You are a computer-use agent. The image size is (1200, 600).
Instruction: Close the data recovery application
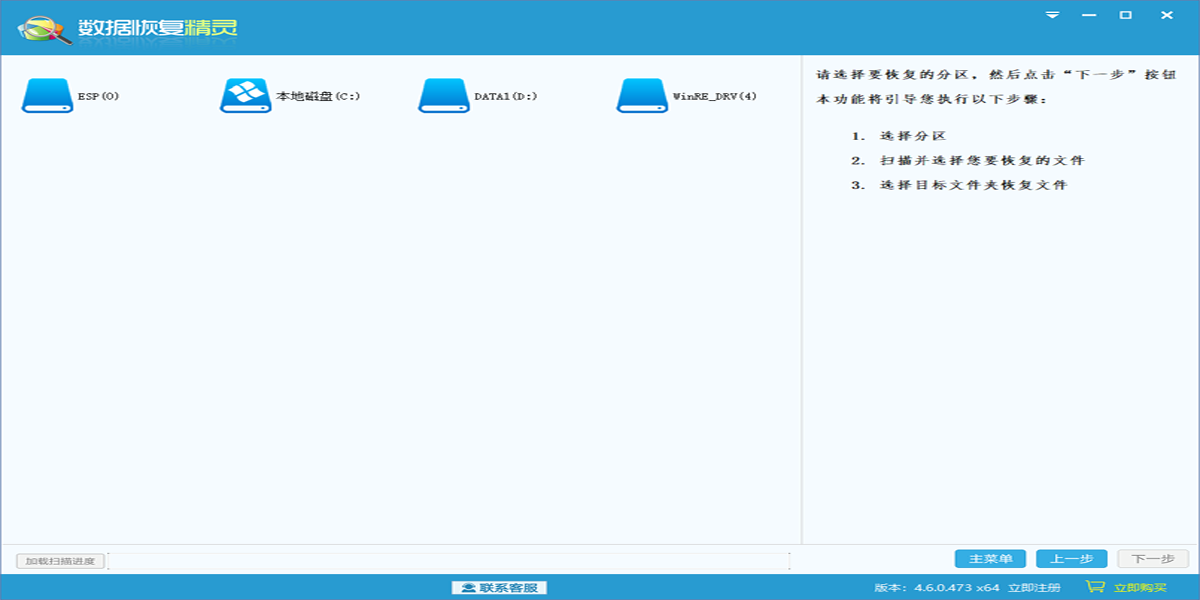(1166, 15)
